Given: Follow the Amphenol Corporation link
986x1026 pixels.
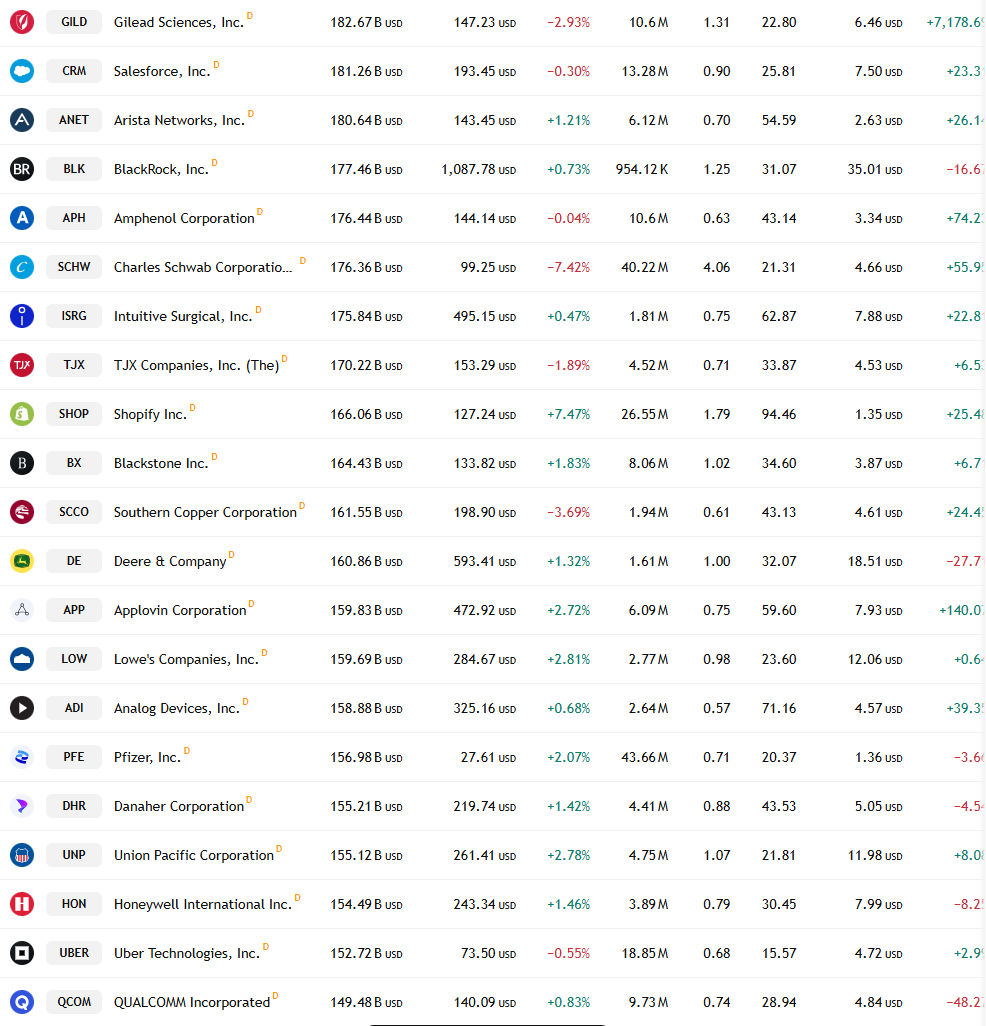Looking at the screenshot, I should (x=184, y=219).
